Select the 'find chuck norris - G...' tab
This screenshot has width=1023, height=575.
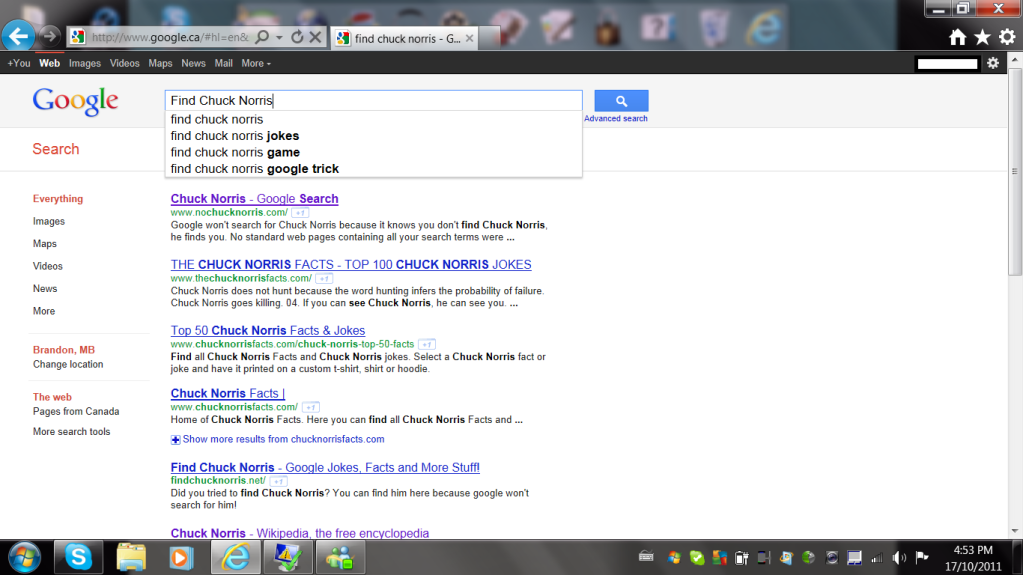point(406,39)
